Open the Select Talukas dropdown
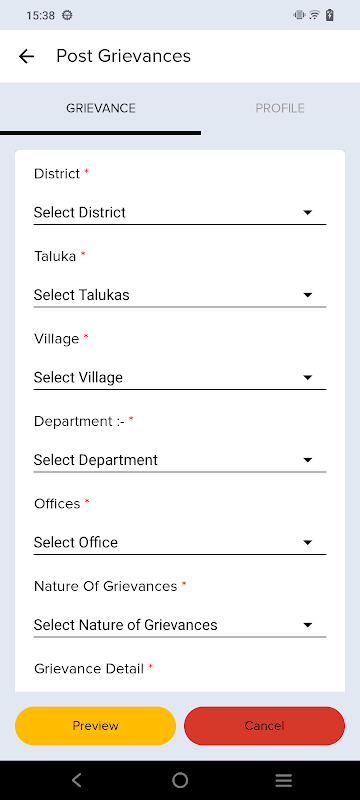Viewport: 360px width, 800px height. tap(179, 295)
